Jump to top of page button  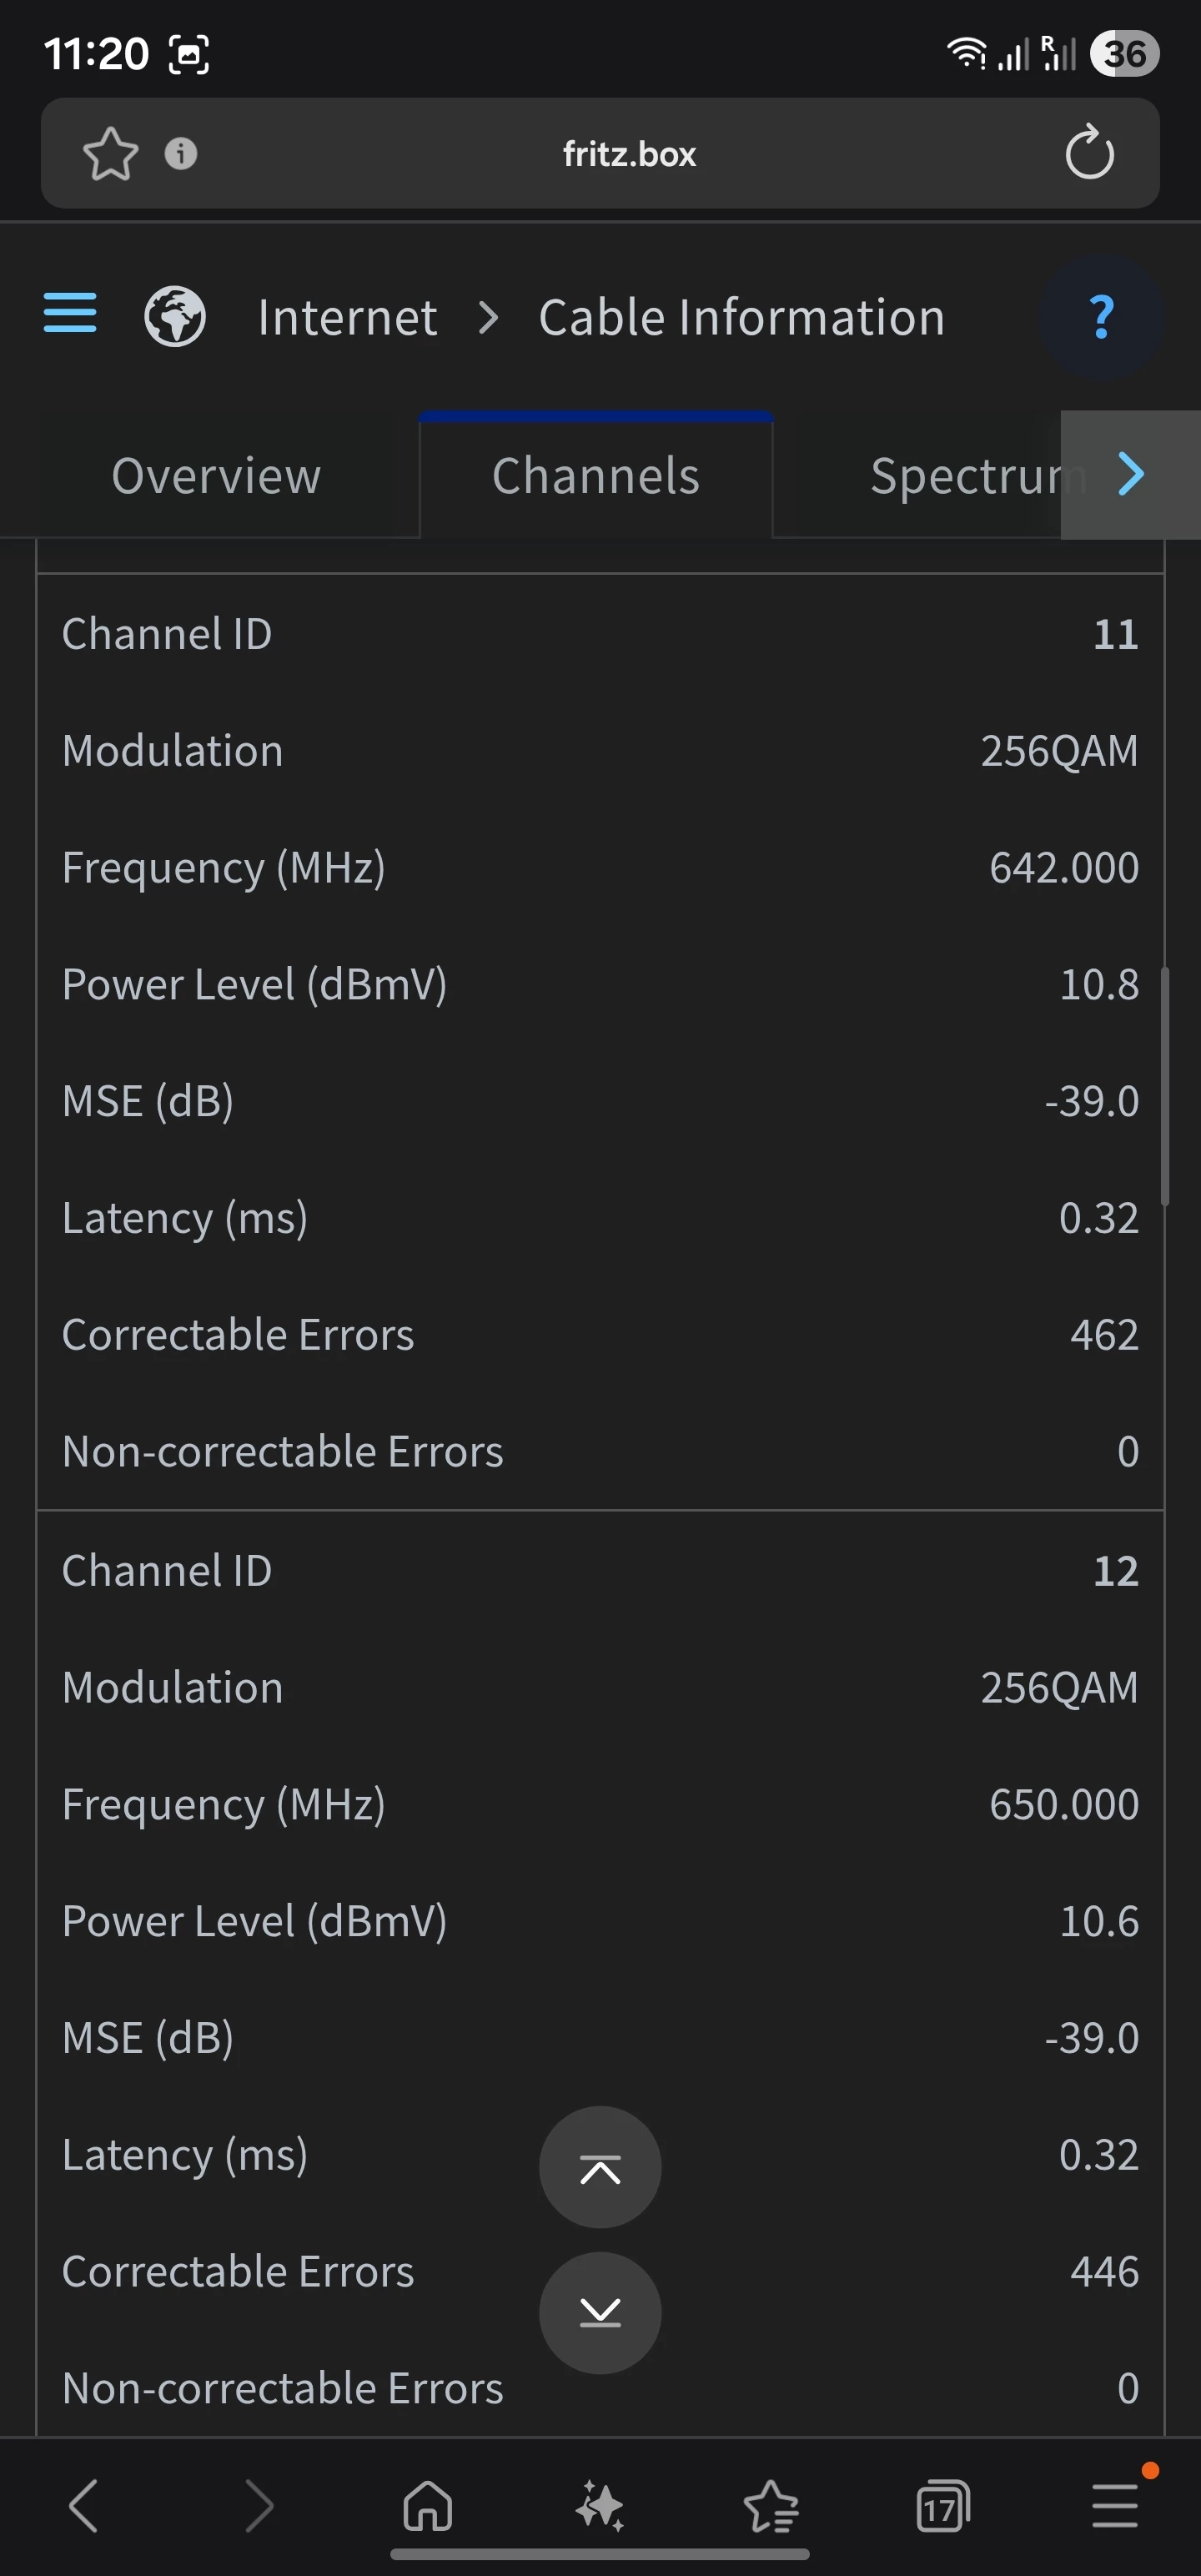[600, 2168]
